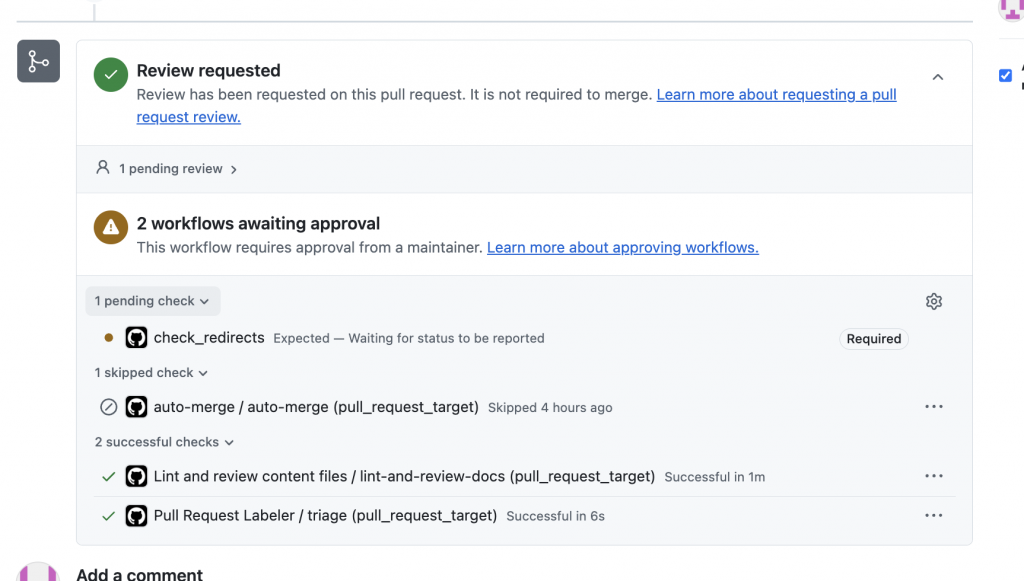The height and width of the screenshot is (581, 1024).
Task: Open options for Lint and review check
Action: click(x=934, y=477)
